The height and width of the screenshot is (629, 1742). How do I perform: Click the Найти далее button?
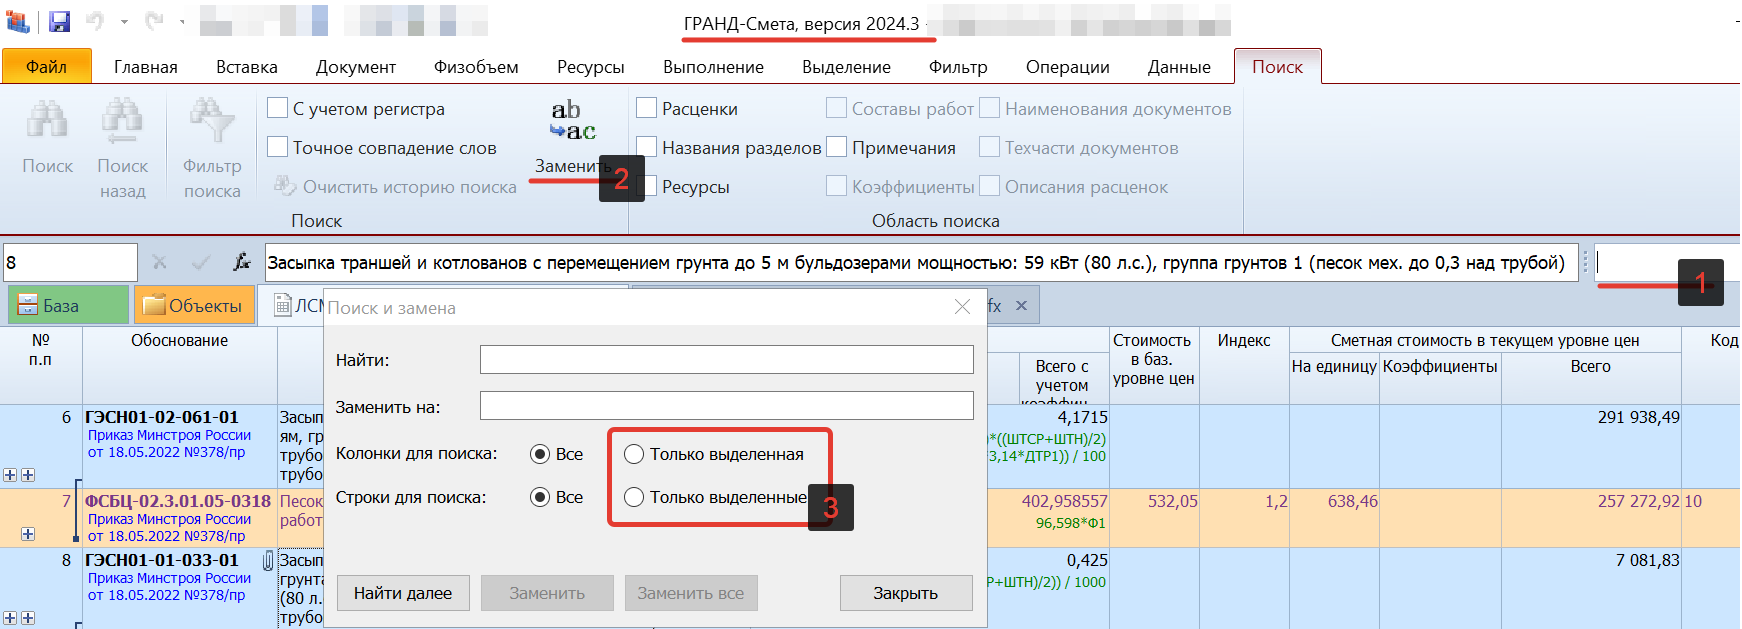pos(403,593)
